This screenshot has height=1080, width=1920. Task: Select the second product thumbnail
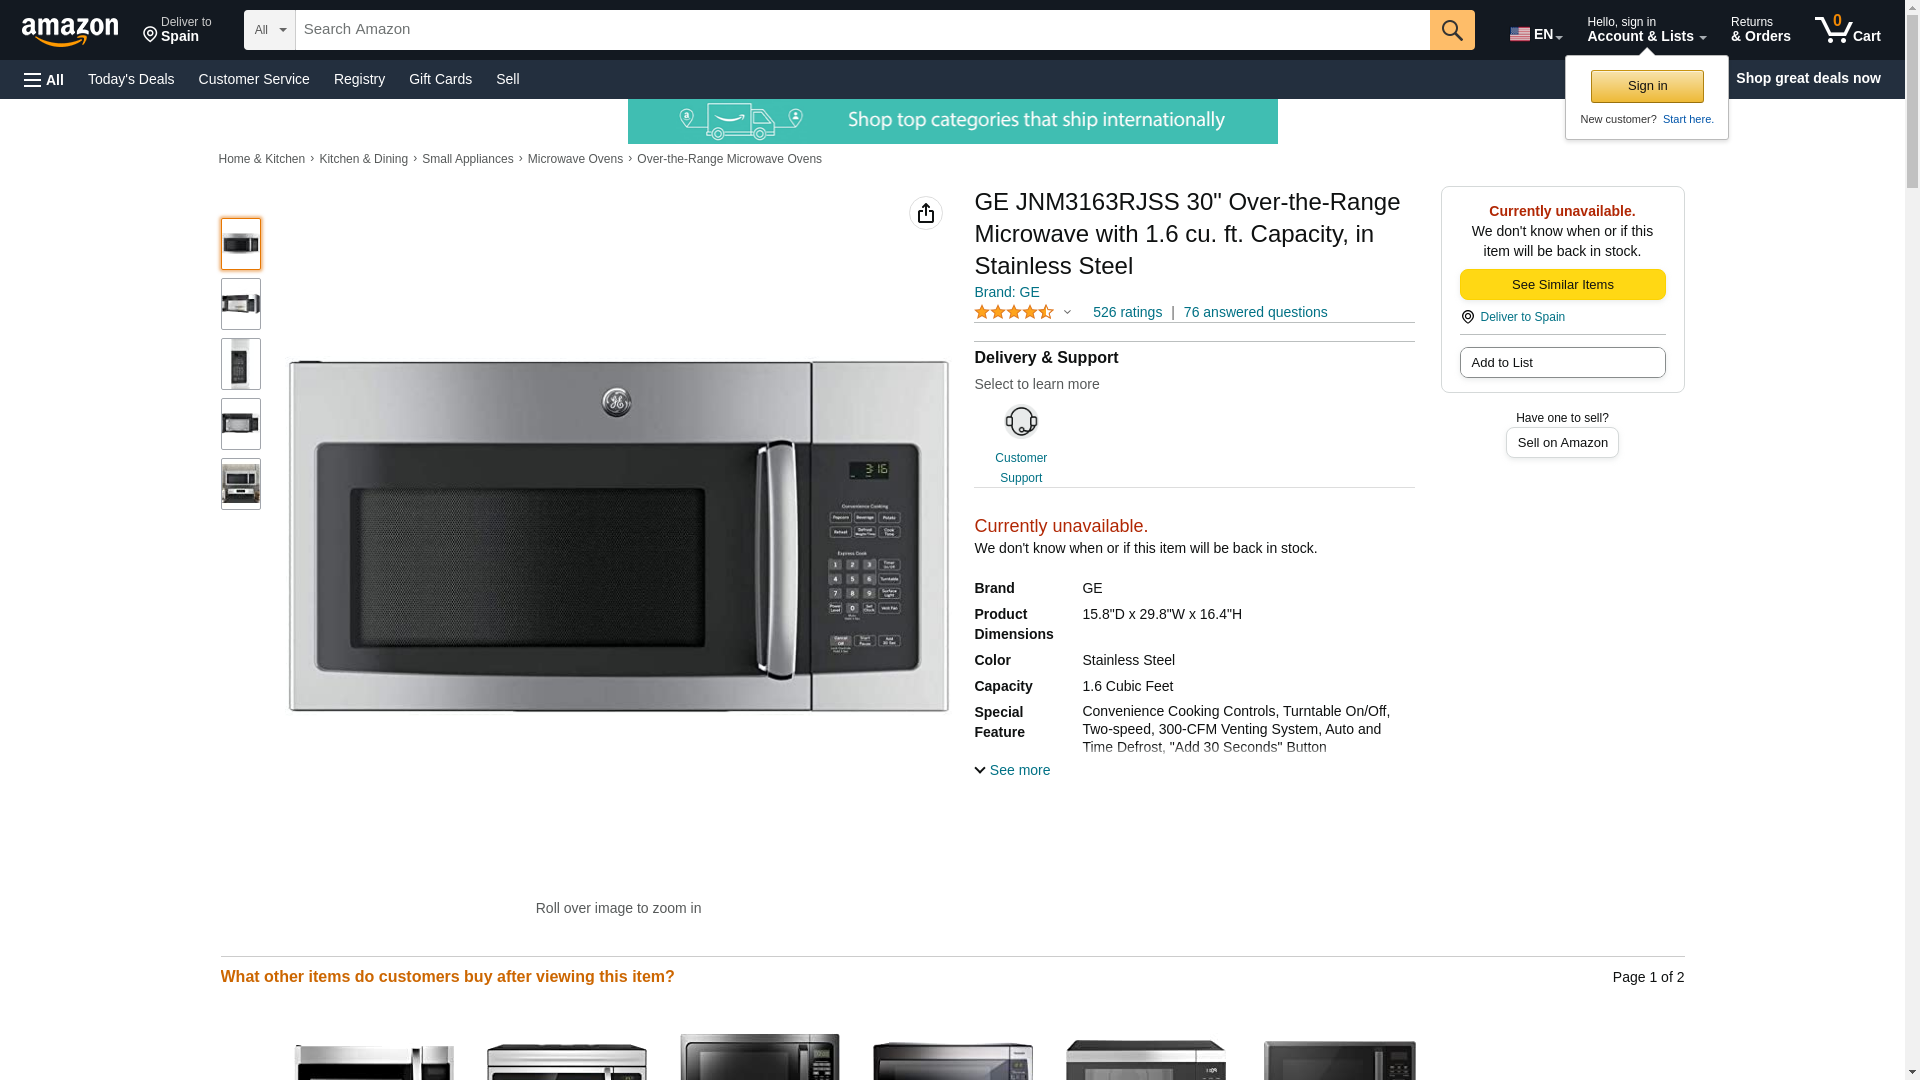click(240, 304)
